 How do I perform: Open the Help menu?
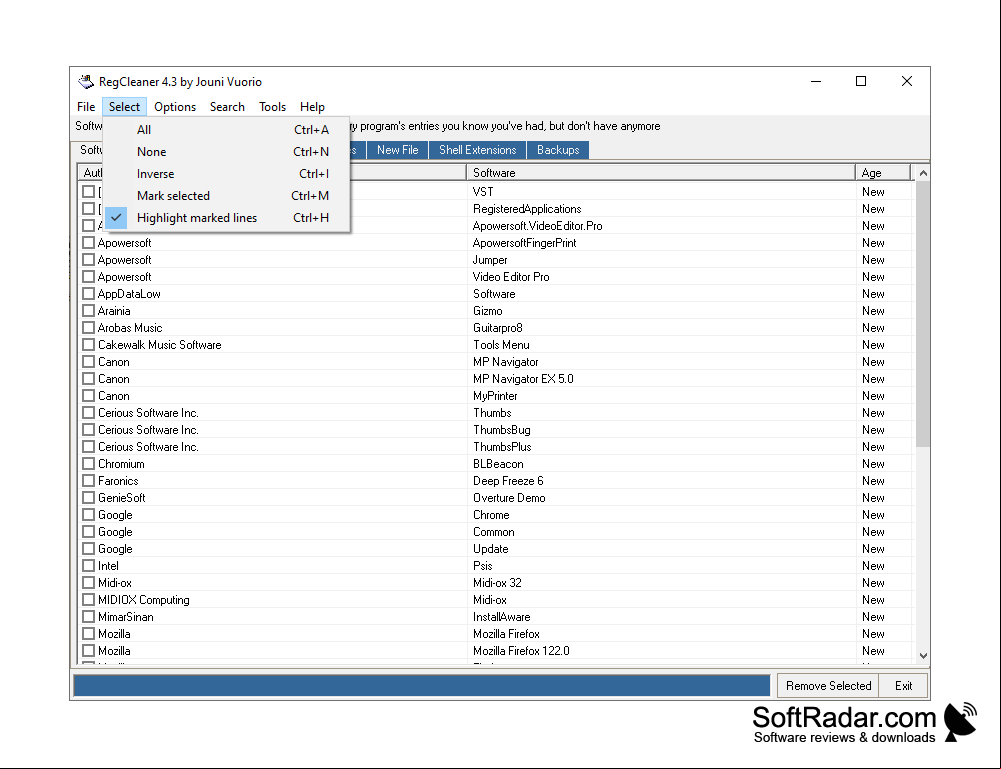coord(312,107)
